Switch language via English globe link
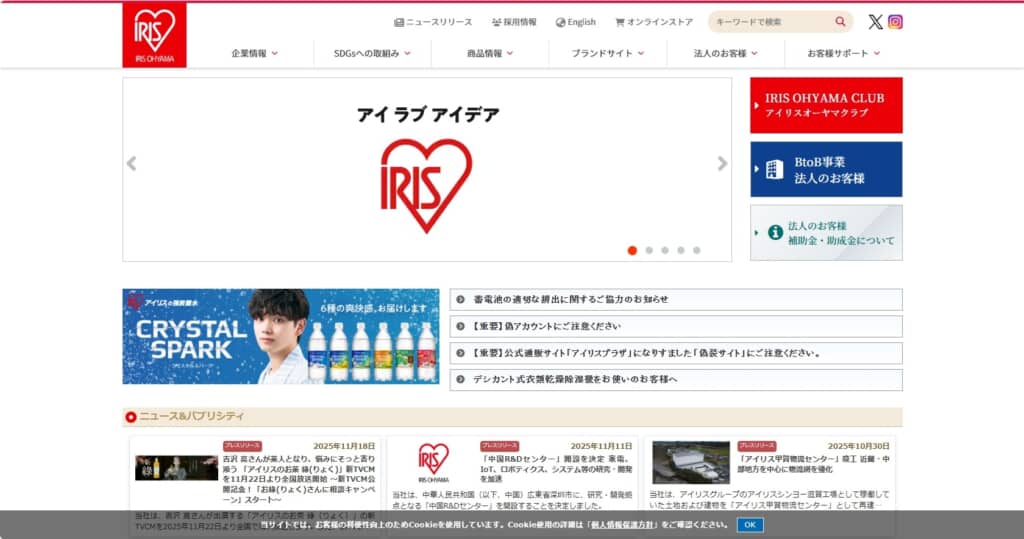The width and height of the screenshot is (1024, 539). (576, 22)
